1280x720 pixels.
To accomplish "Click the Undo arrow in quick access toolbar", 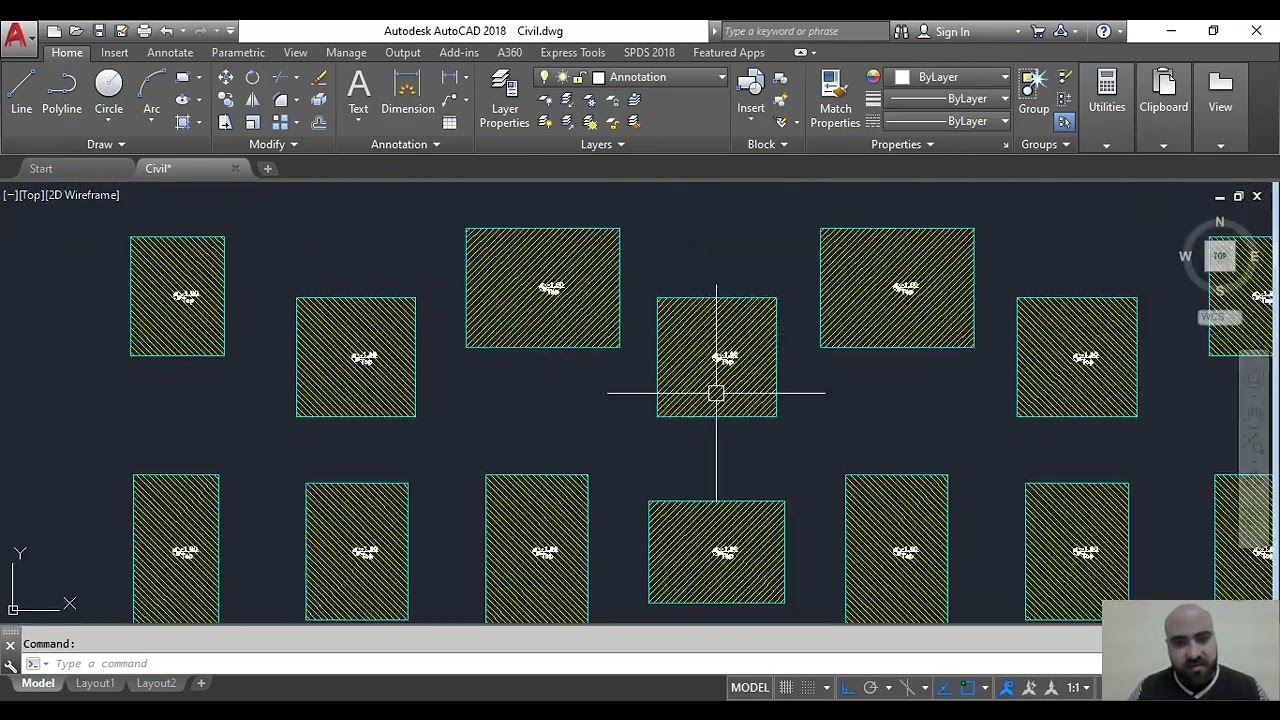I will (166, 31).
